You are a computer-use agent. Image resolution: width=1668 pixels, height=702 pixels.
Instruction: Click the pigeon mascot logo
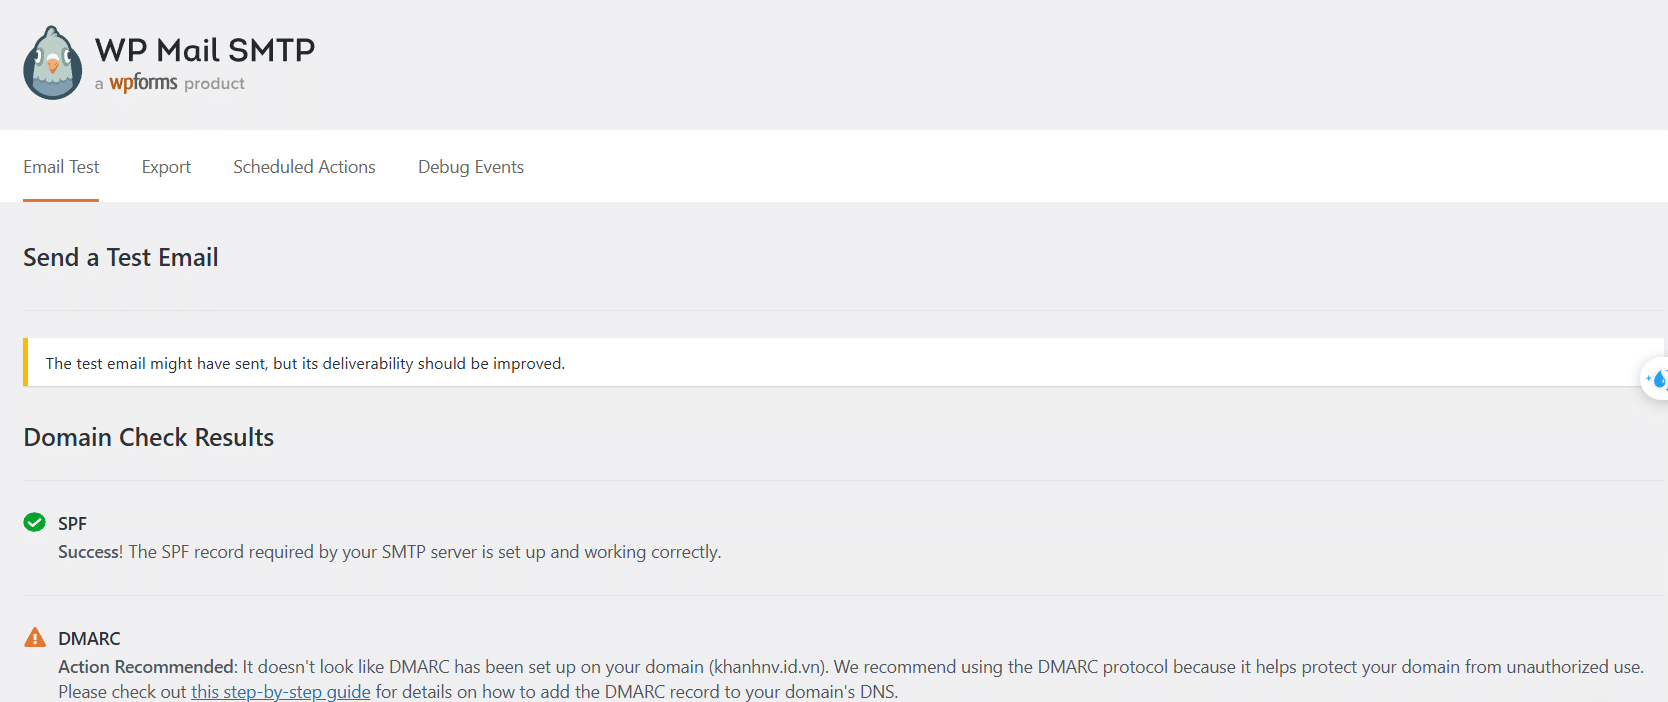tap(53, 63)
